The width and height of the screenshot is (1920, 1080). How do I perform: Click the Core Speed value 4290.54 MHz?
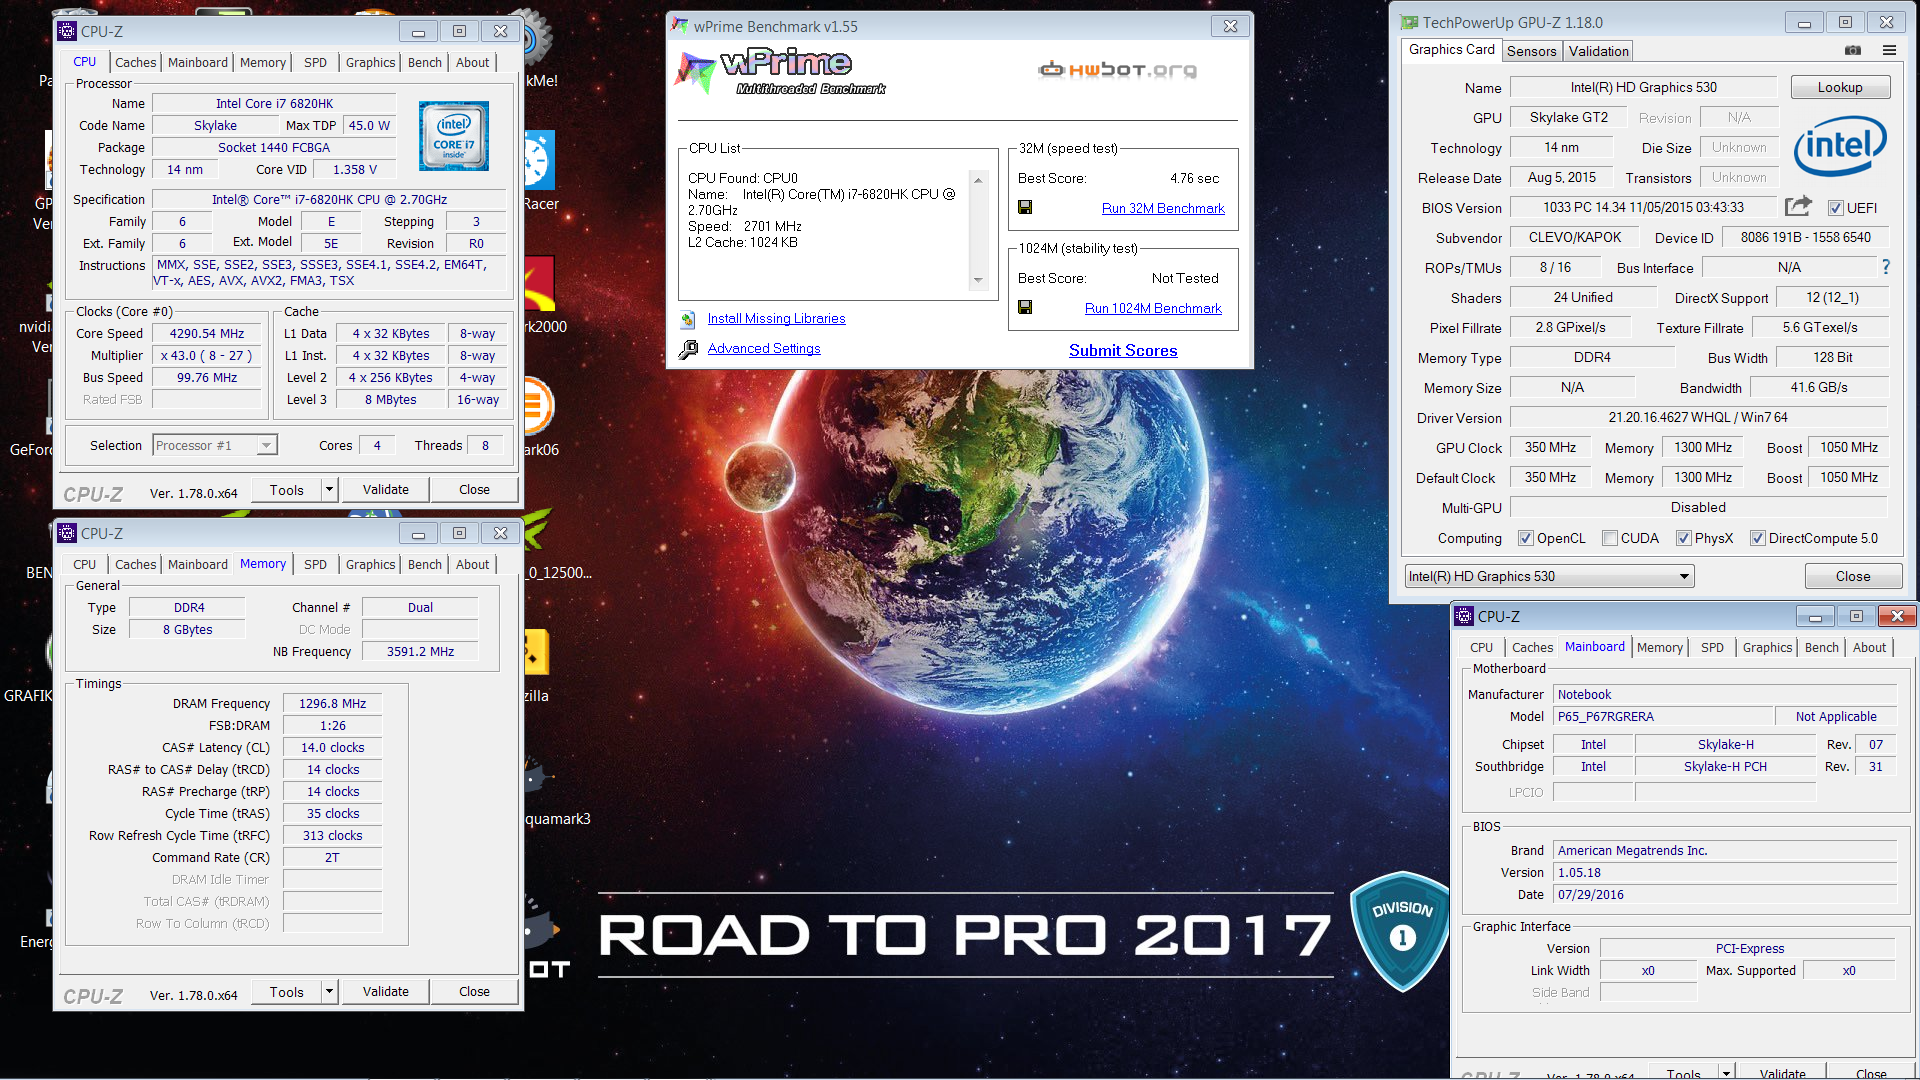(x=207, y=333)
